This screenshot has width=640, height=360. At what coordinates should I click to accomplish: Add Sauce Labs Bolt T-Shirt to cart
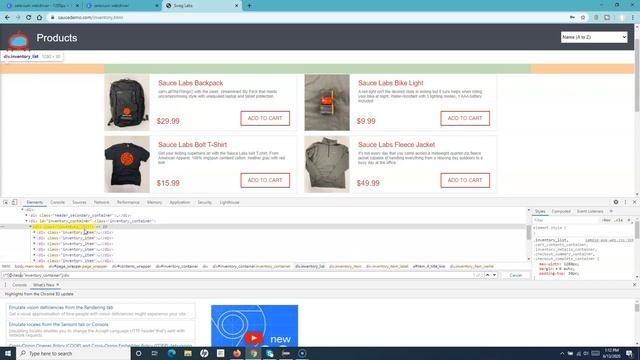pos(265,180)
